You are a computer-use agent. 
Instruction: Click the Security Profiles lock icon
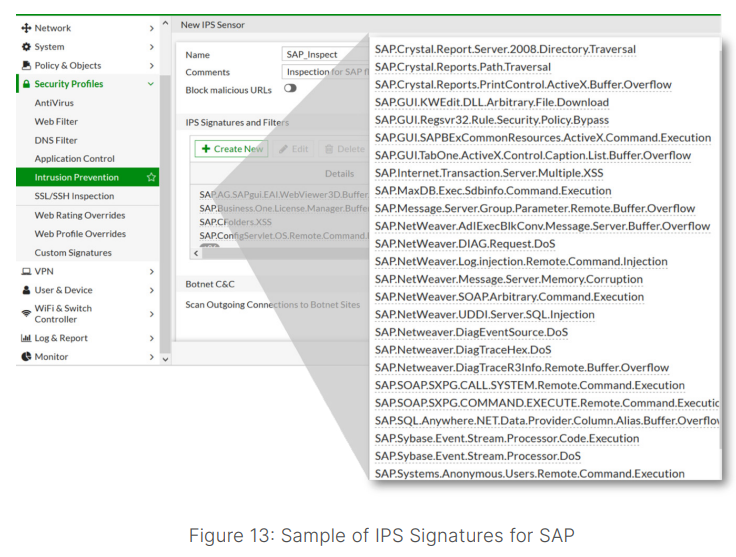(26, 84)
